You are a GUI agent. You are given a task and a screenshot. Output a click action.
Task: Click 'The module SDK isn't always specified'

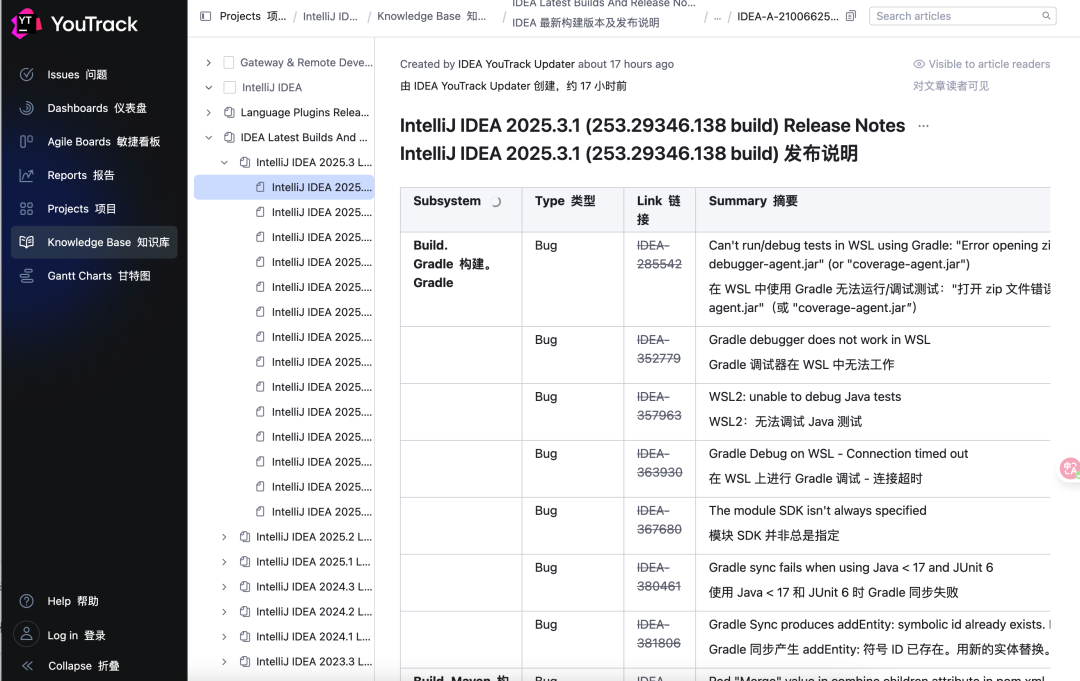pos(818,511)
